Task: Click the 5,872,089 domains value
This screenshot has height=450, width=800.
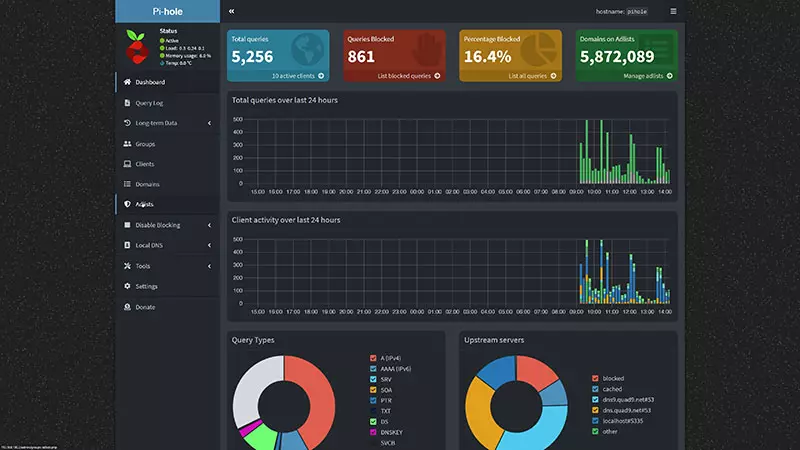Action: coord(617,57)
